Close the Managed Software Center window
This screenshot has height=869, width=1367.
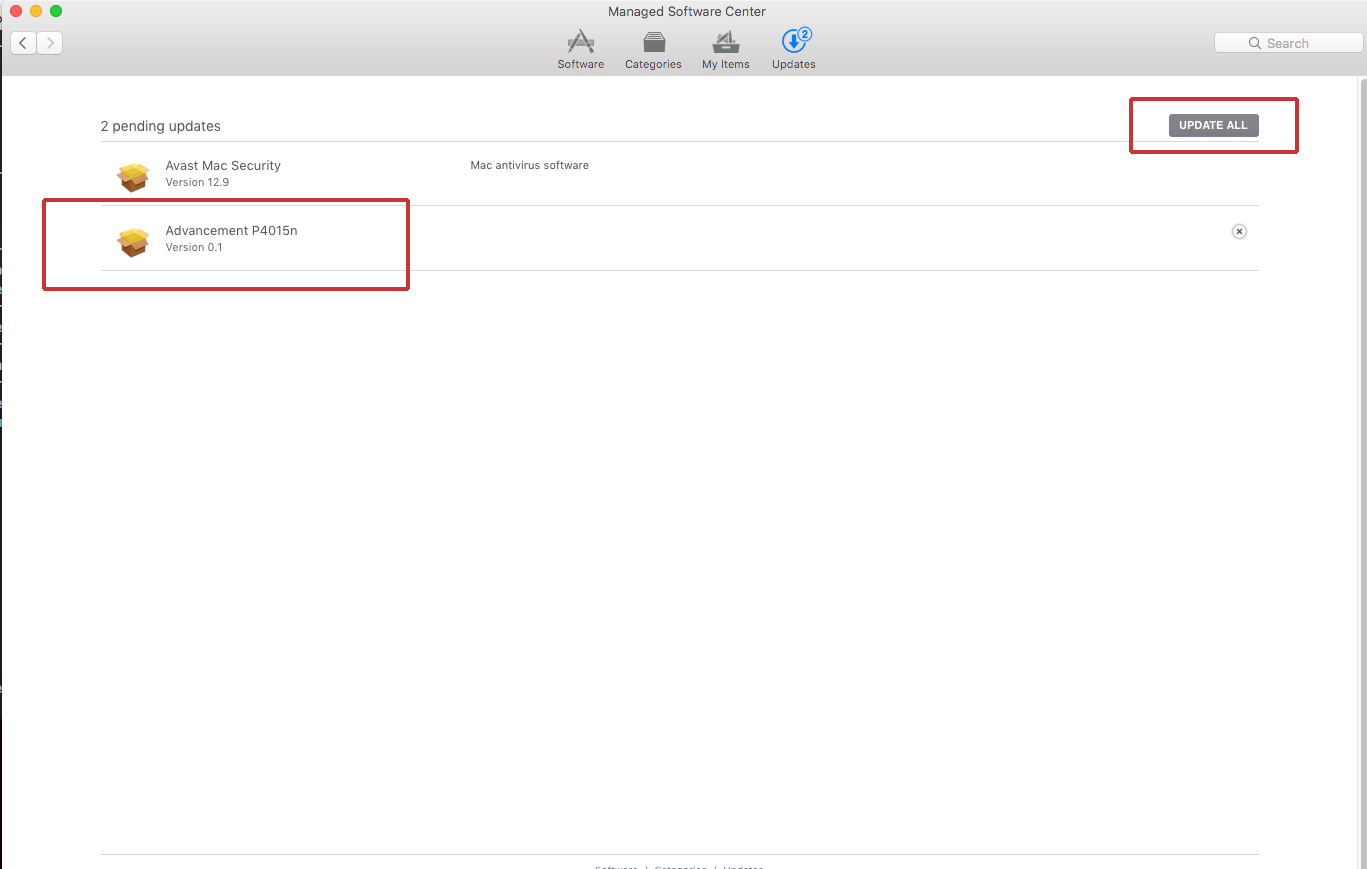pyautogui.click(x=16, y=11)
